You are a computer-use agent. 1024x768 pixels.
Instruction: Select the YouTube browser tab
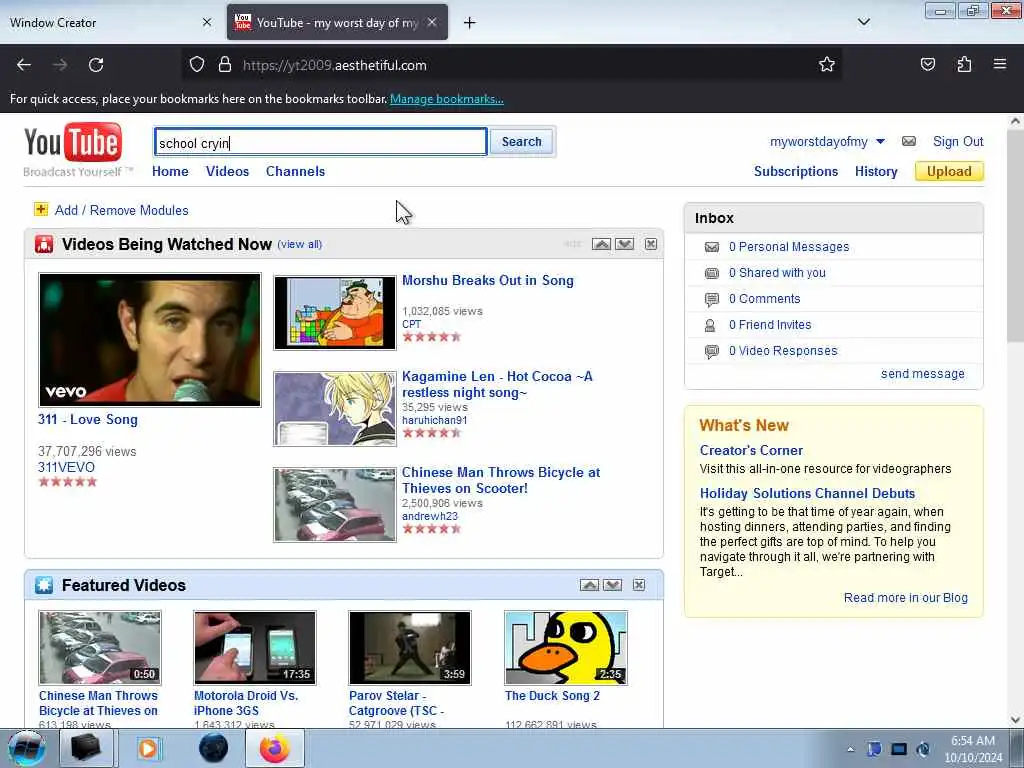(337, 22)
